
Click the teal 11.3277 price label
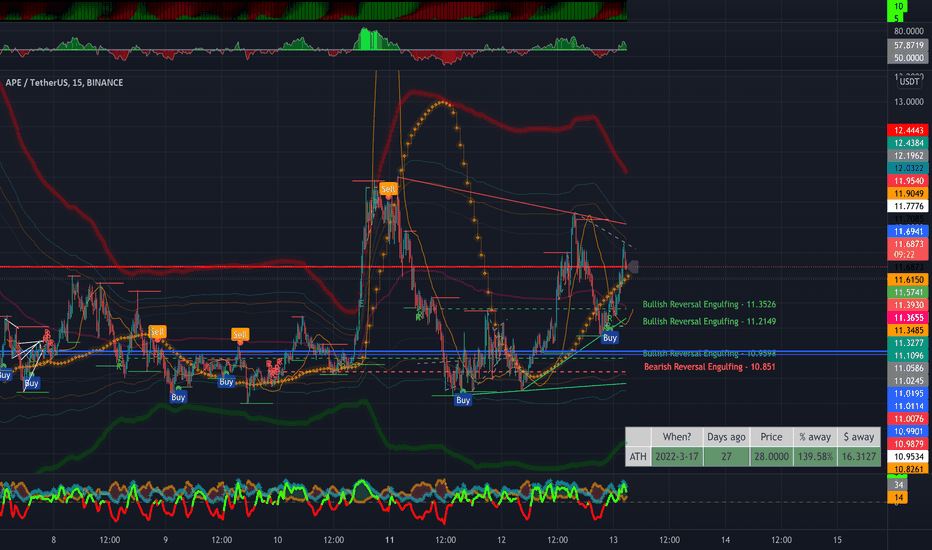(x=908, y=342)
